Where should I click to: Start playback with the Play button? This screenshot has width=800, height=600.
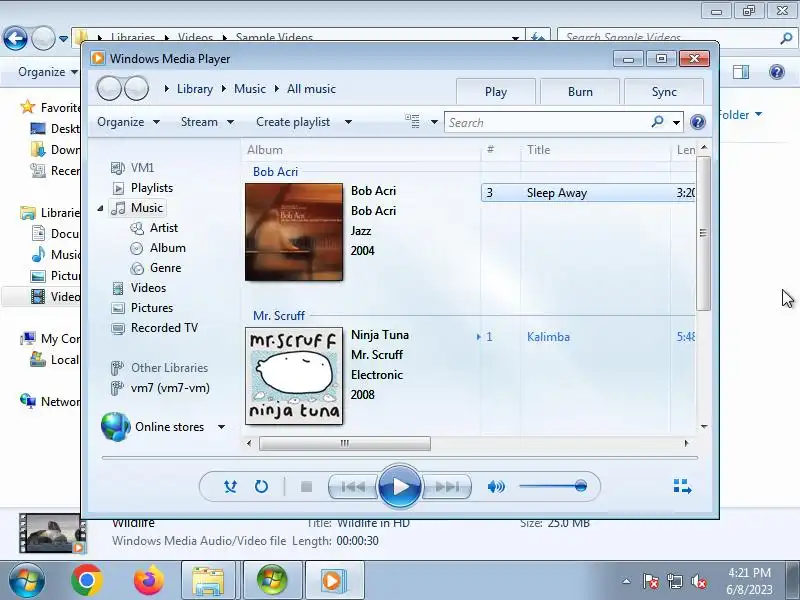[400, 486]
